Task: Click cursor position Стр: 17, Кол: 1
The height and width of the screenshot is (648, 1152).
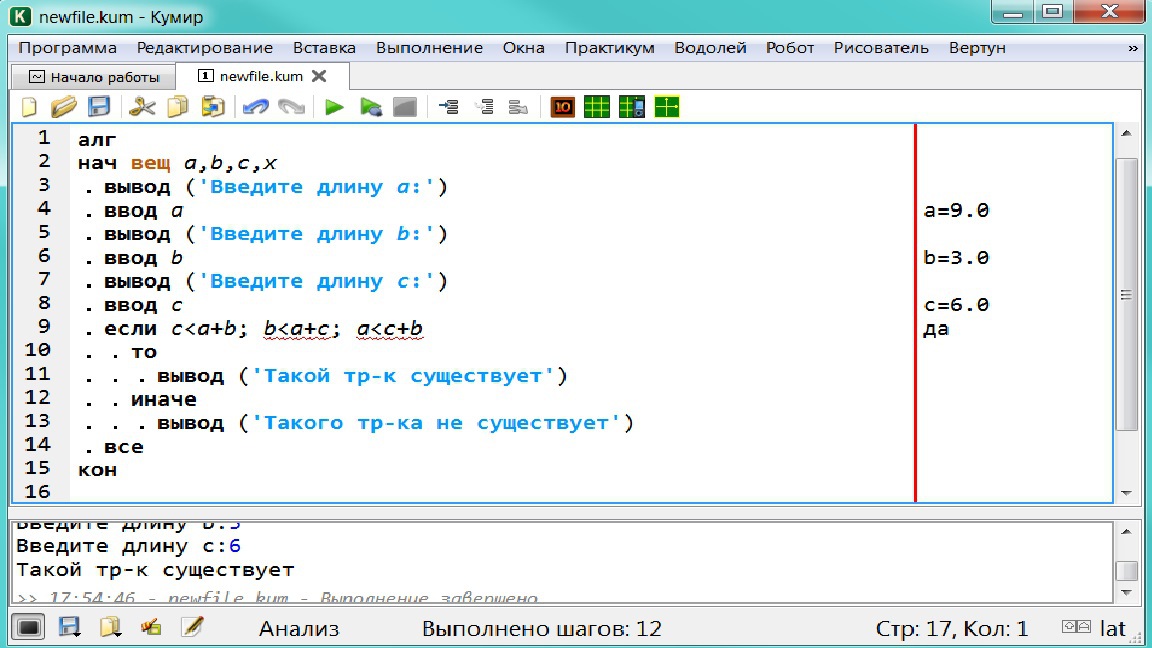Action: pyautogui.click(x=951, y=629)
